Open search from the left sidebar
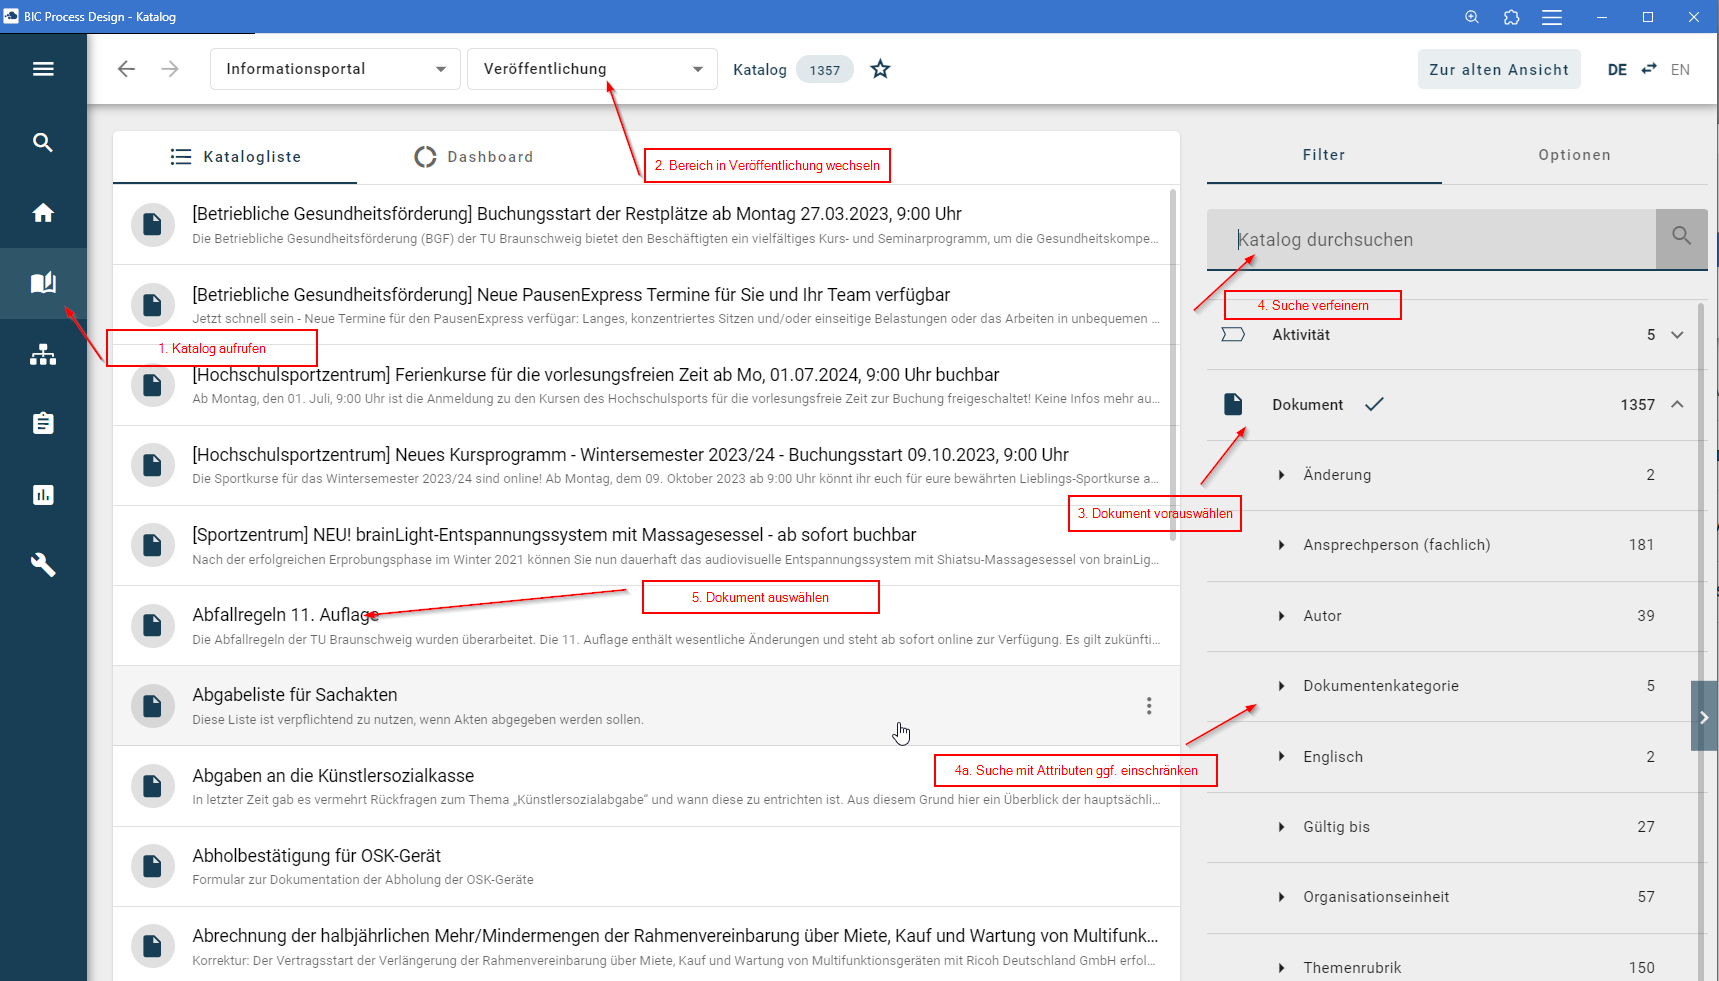 pyautogui.click(x=43, y=142)
